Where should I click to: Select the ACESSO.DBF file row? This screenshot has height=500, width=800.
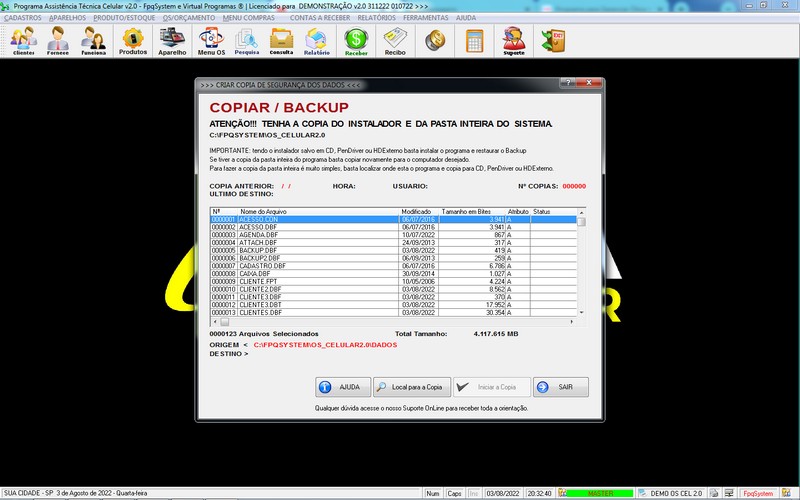click(x=393, y=227)
